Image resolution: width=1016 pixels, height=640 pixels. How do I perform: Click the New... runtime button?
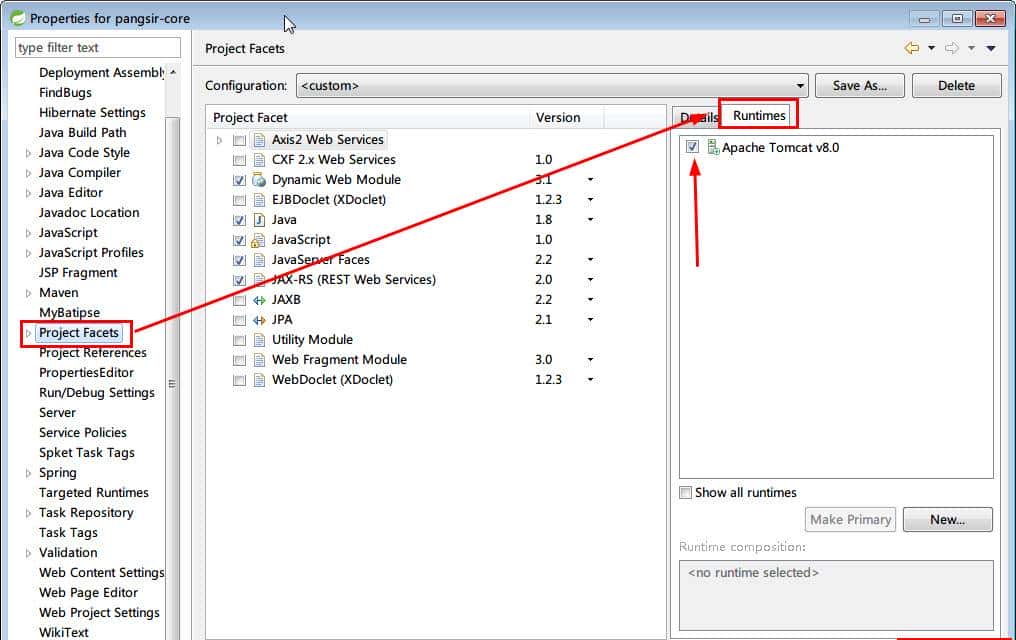pyautogui.click(x=947, y=520)
